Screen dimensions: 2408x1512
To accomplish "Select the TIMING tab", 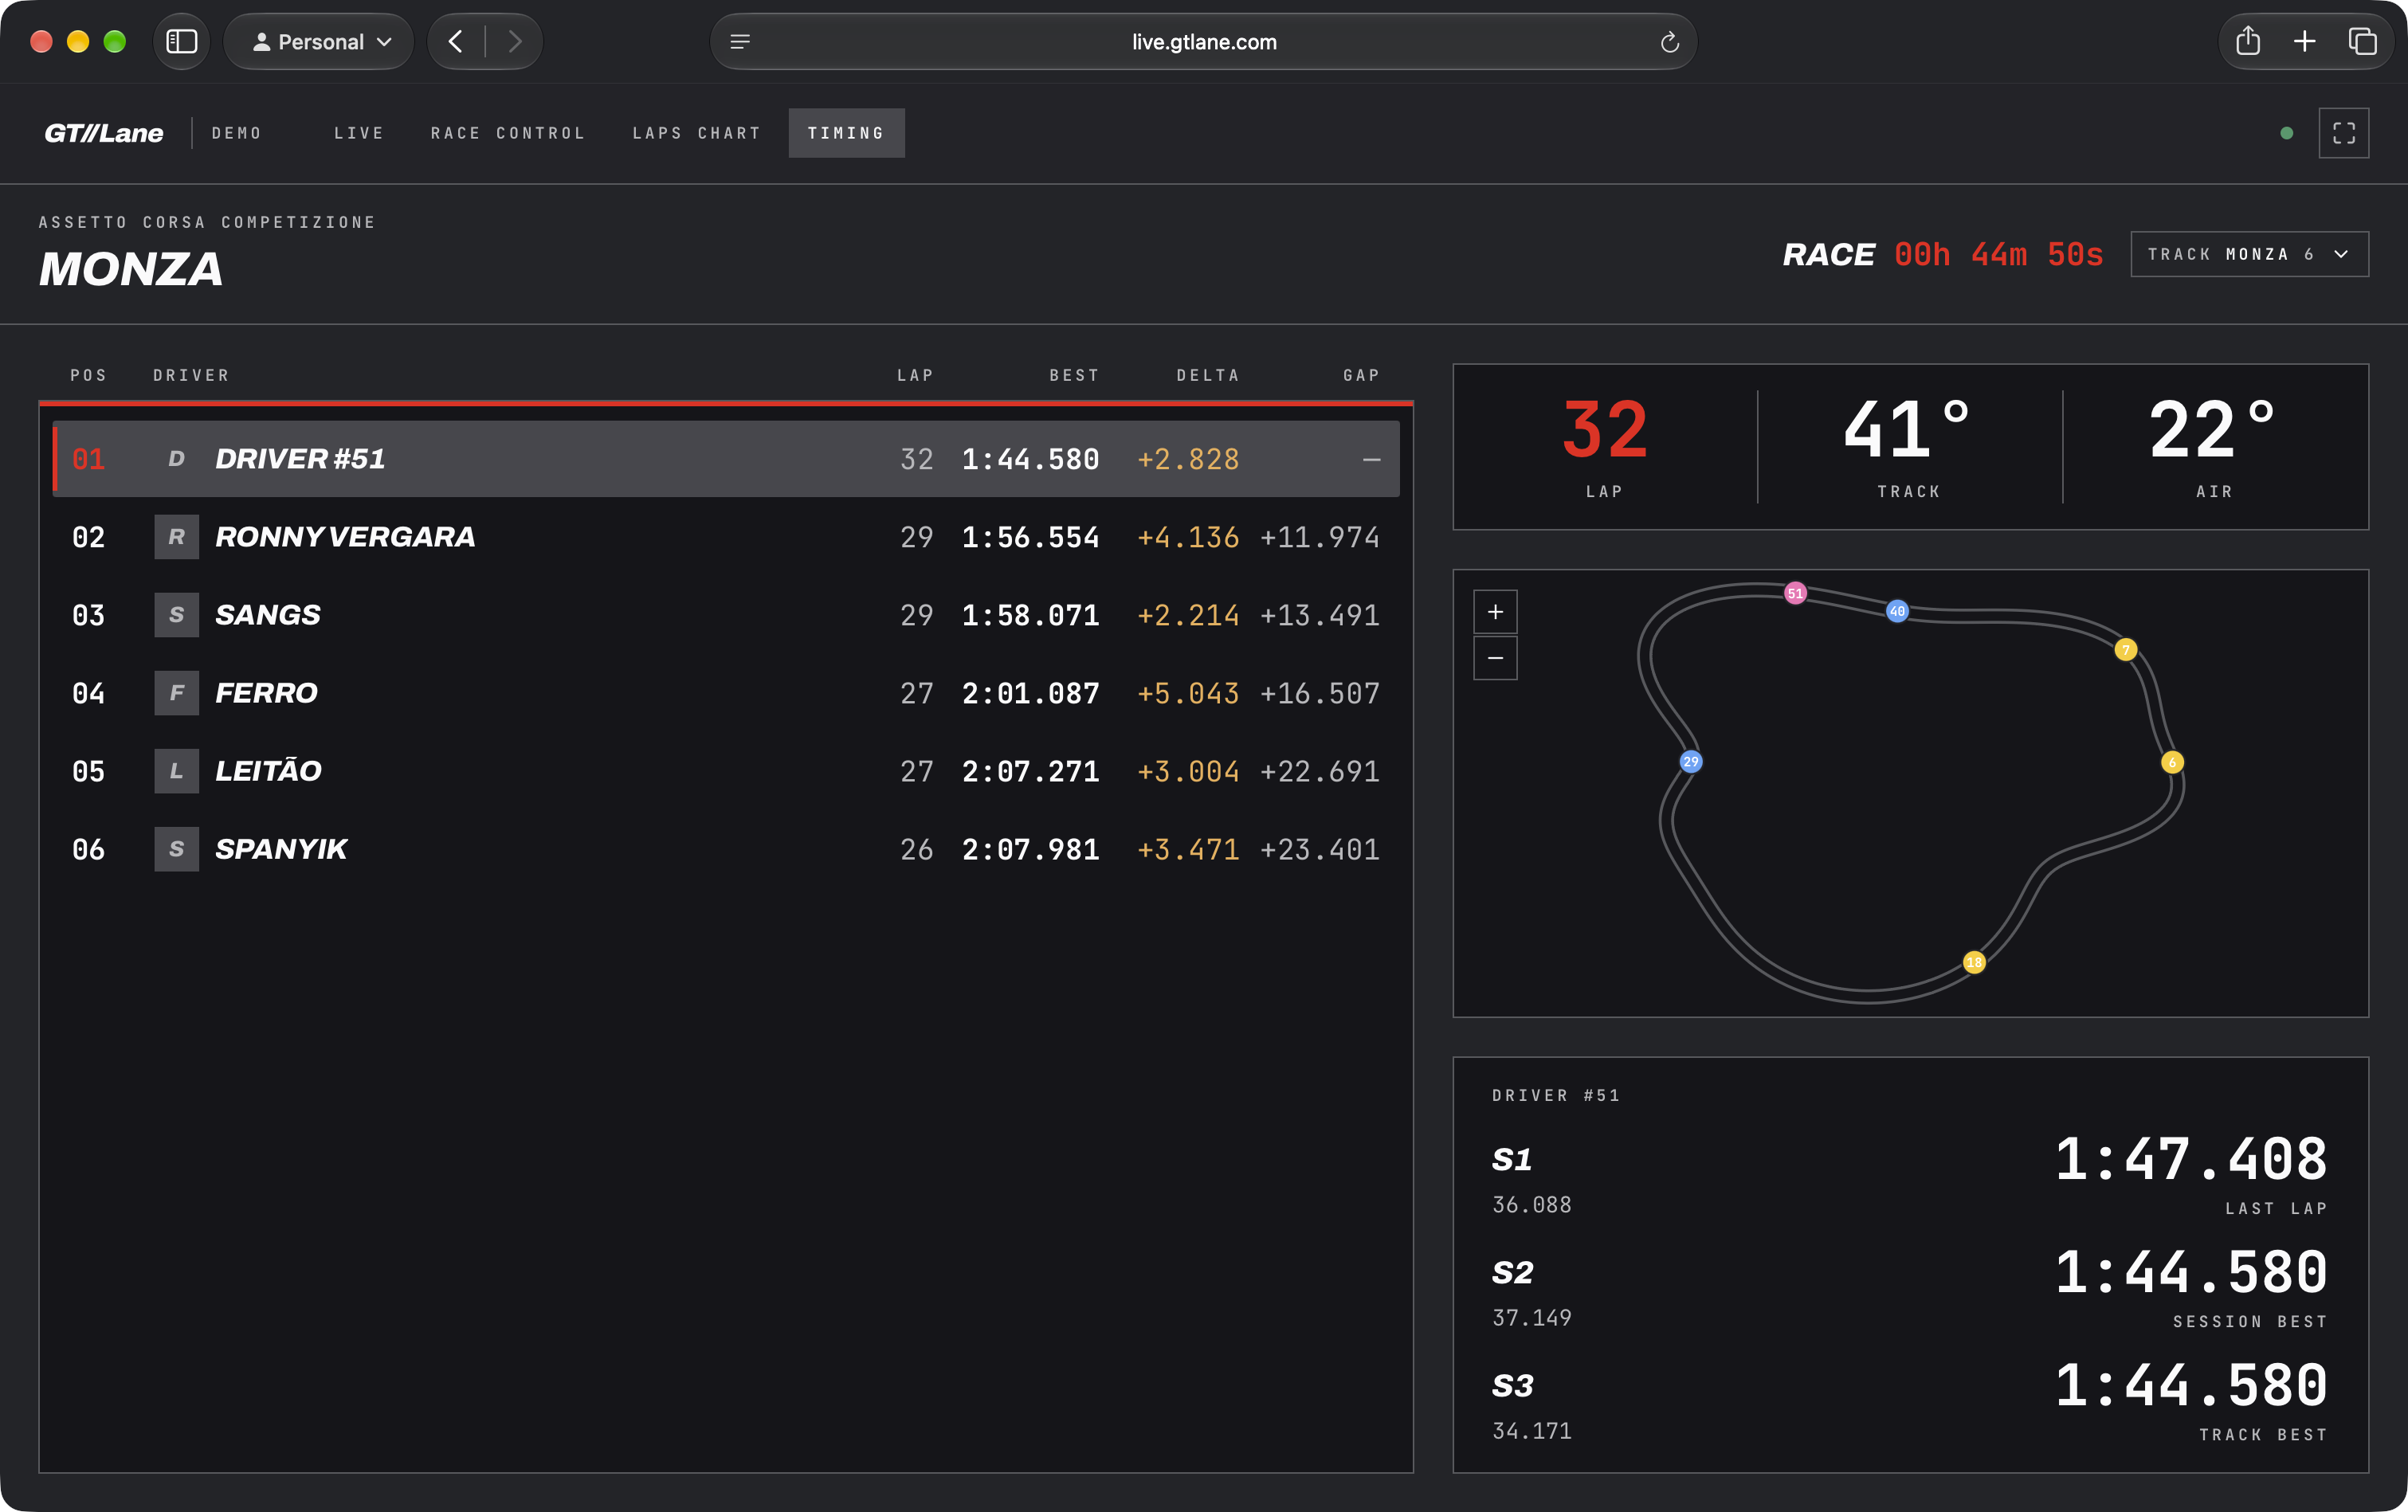I will 846,133.
